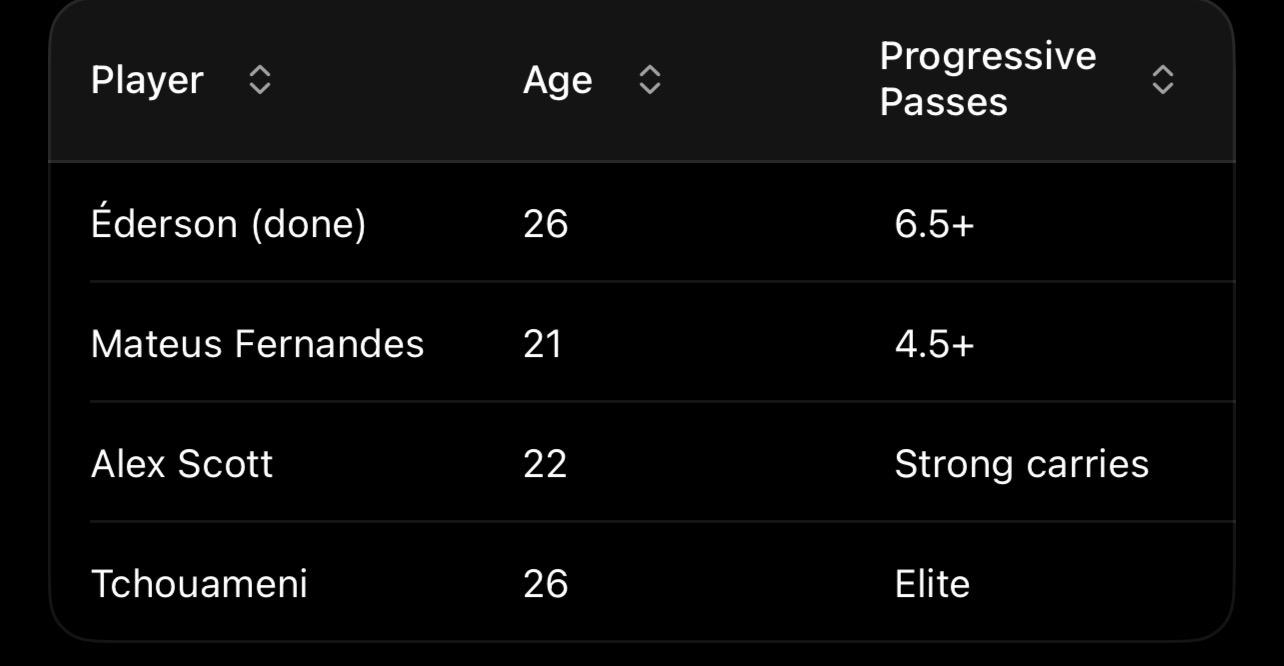Image resolution: width=1284 pixels, height=666 pixels.
Task: Click age 26 in Éderson row
Action: (x=545, y=224)
